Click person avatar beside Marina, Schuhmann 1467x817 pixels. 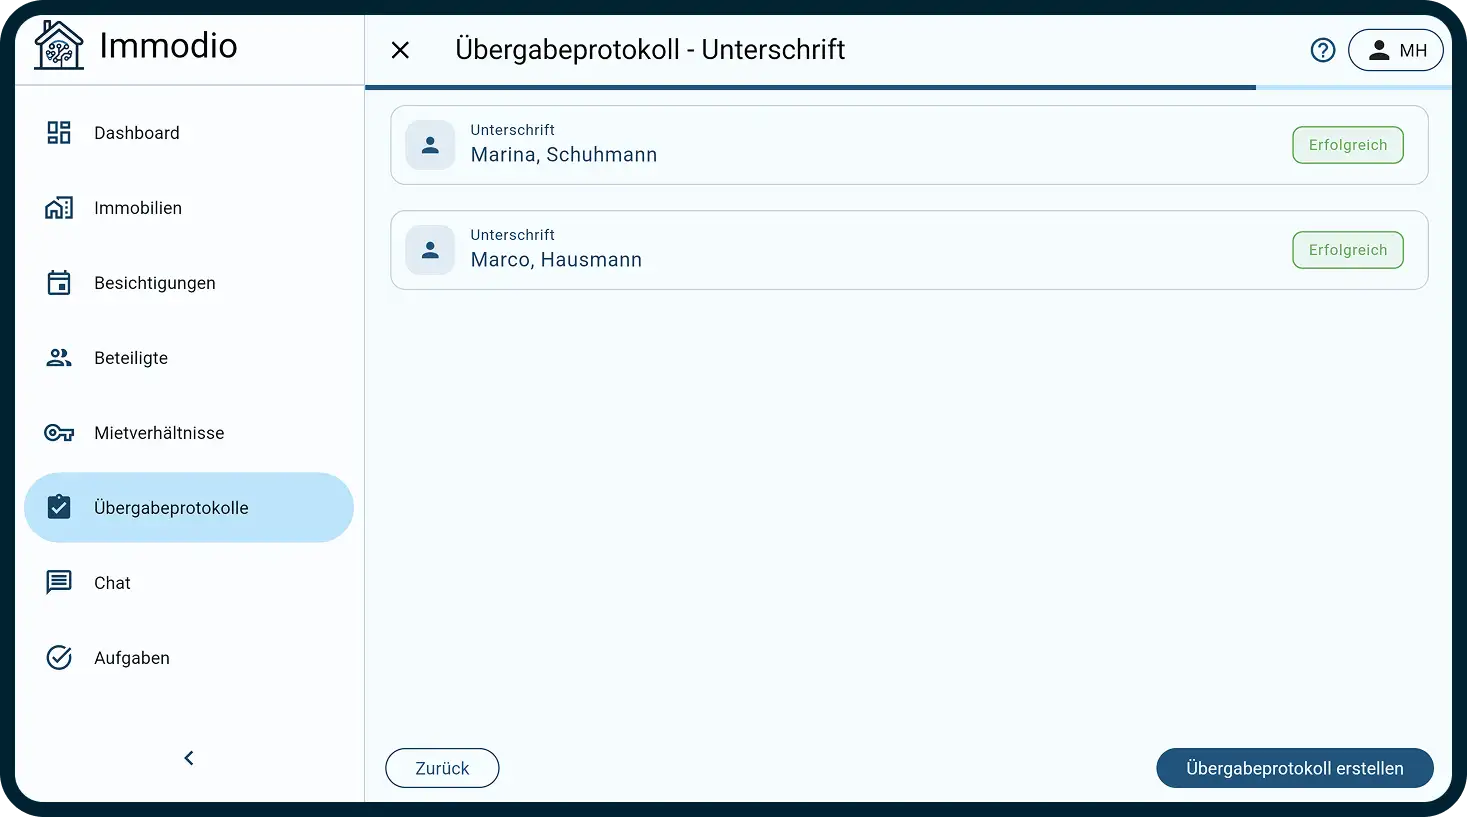point(430,145)
